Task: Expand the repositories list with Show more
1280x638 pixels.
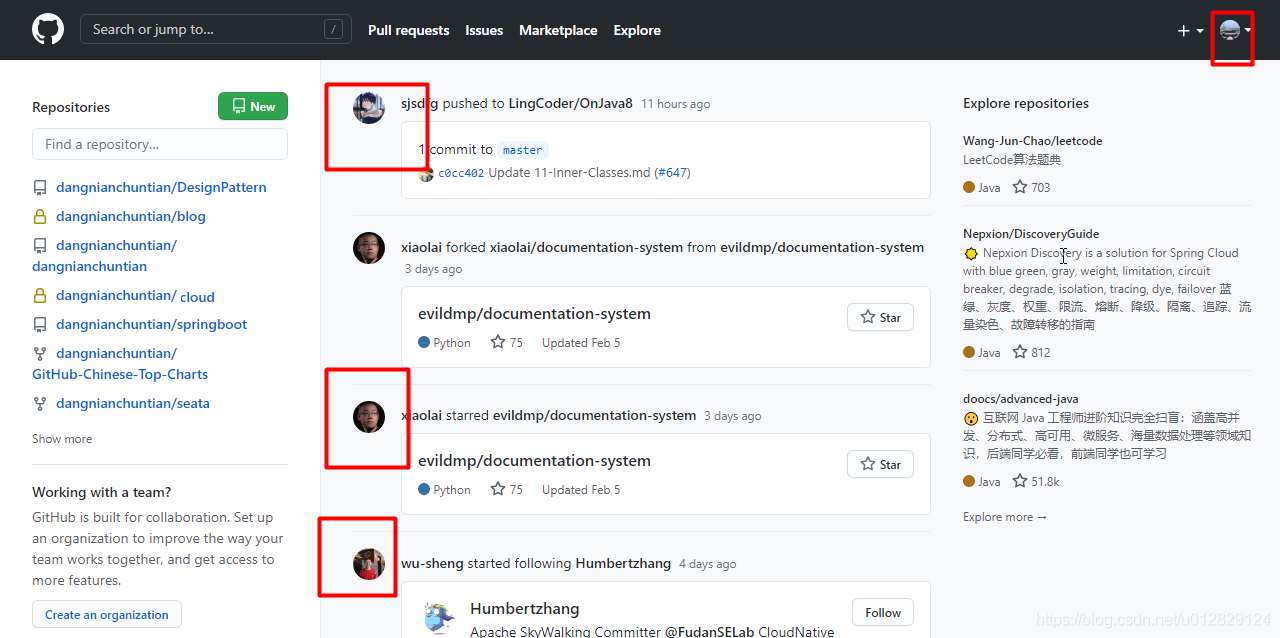Action: [x=62, y=439]
